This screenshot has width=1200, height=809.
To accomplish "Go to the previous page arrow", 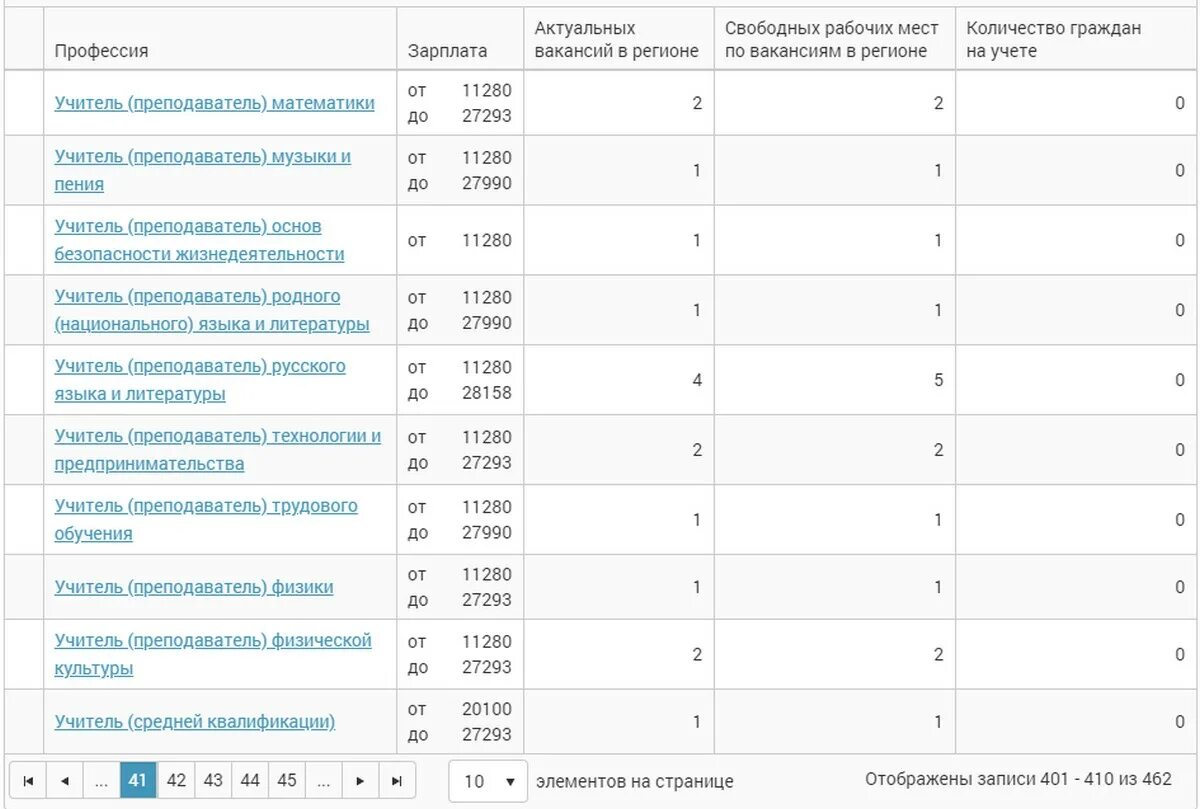I will [x=65, y=781].
